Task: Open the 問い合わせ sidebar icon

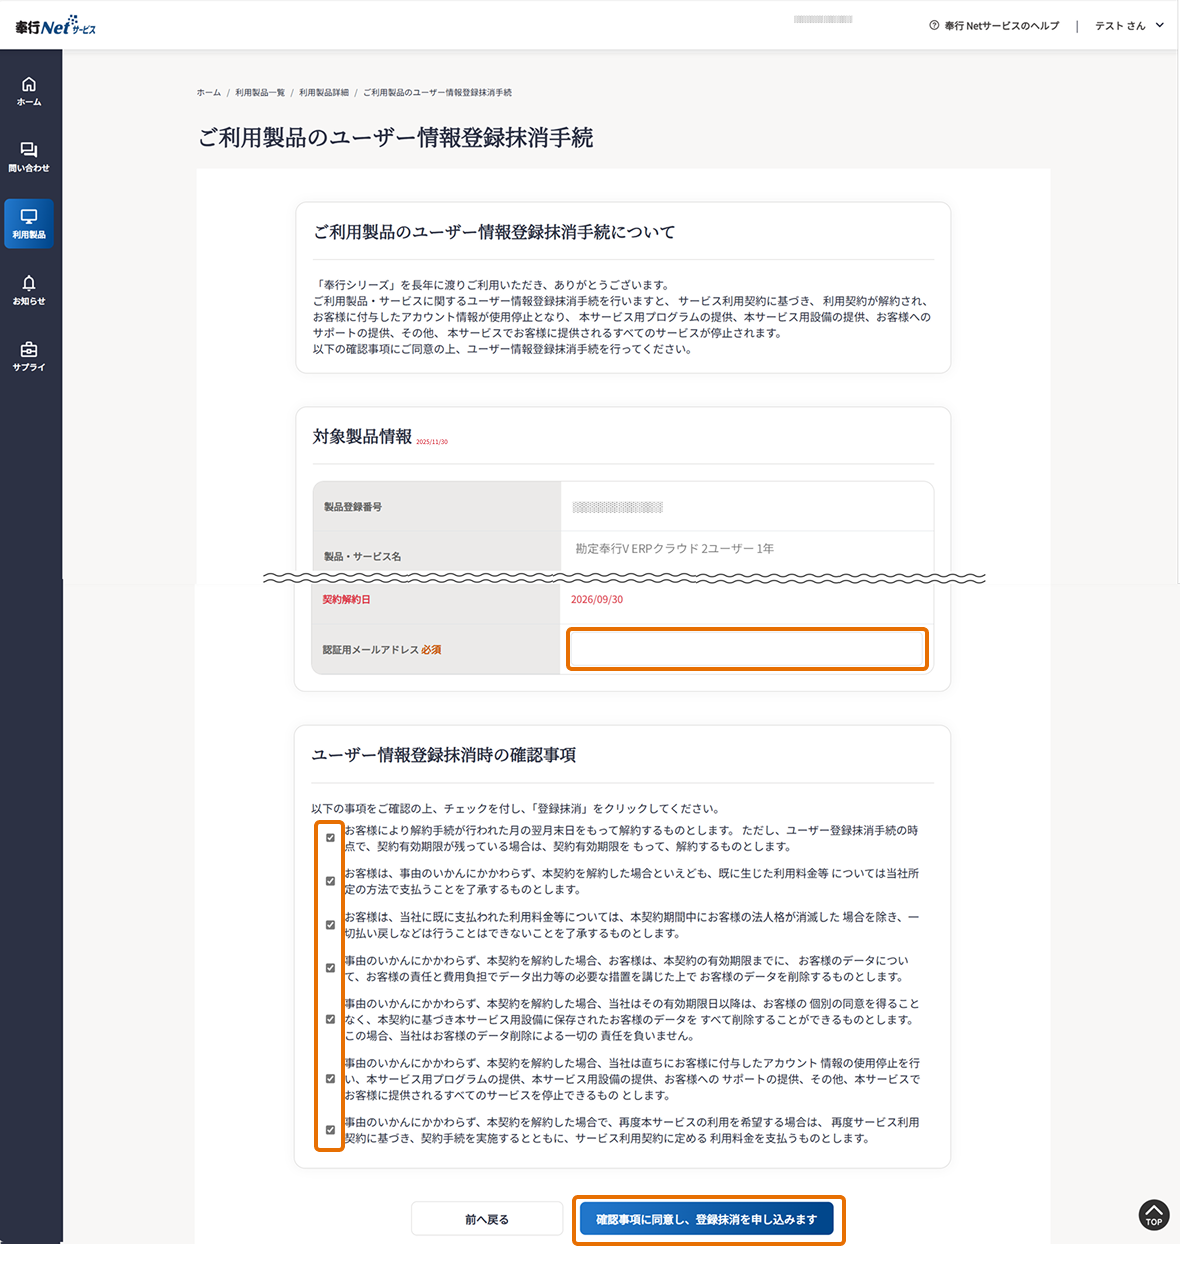Action: 29,157
